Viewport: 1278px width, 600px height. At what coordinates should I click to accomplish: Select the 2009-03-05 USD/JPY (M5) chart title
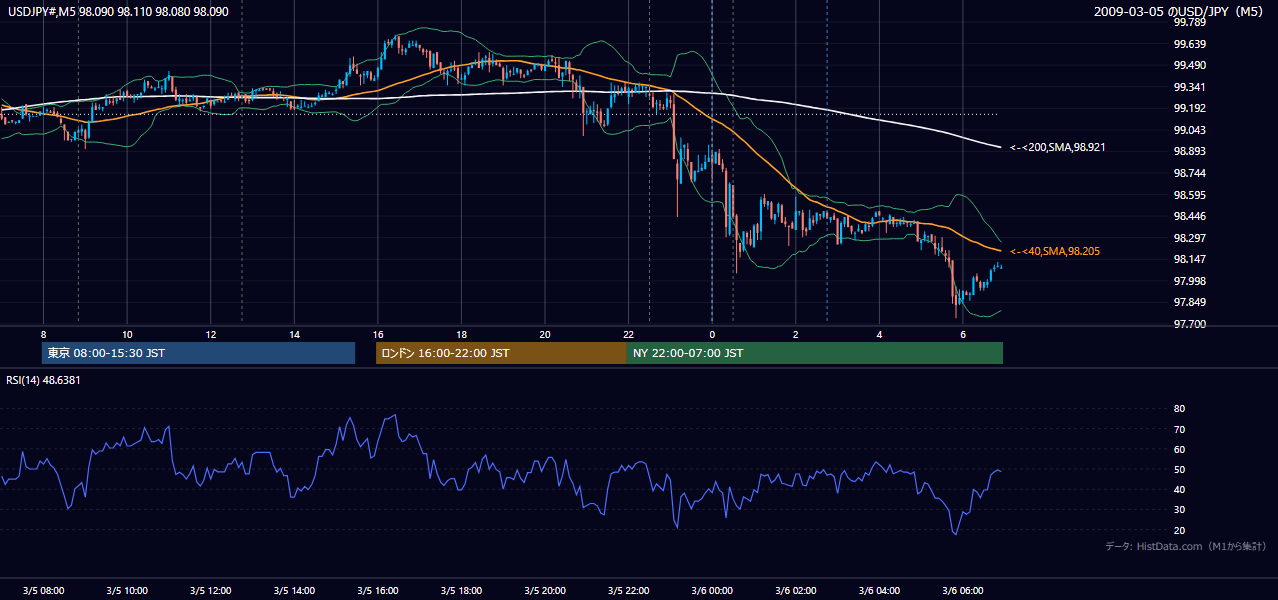(1179, 12)
